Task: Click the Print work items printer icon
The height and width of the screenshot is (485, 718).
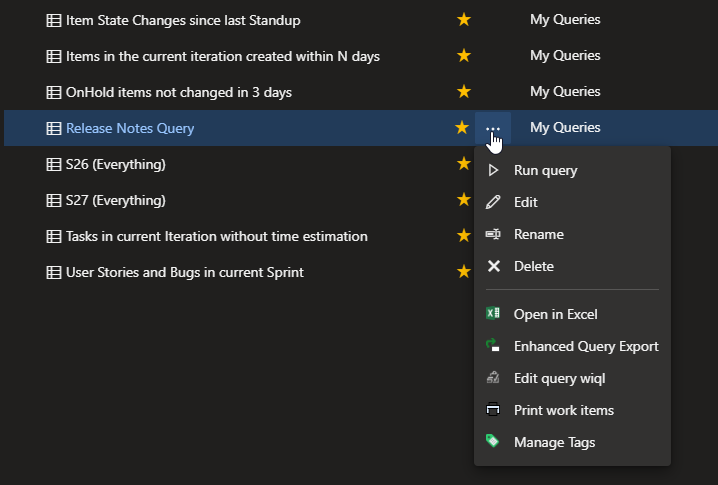Action: (x=493, y=409)
